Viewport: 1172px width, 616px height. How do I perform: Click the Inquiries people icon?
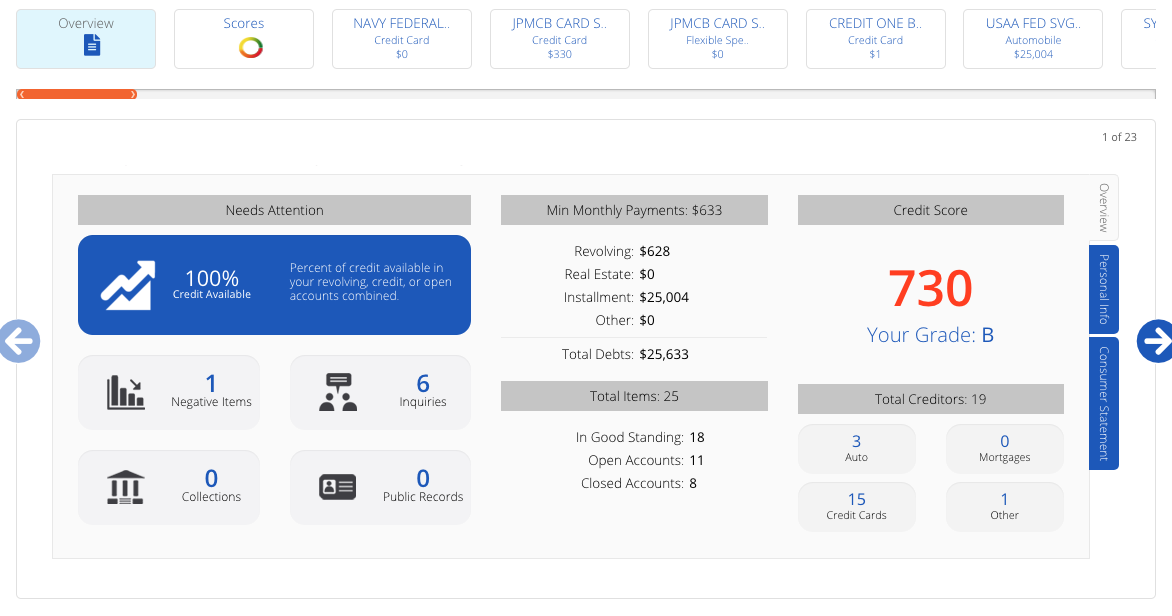click(x=338, y=392)
